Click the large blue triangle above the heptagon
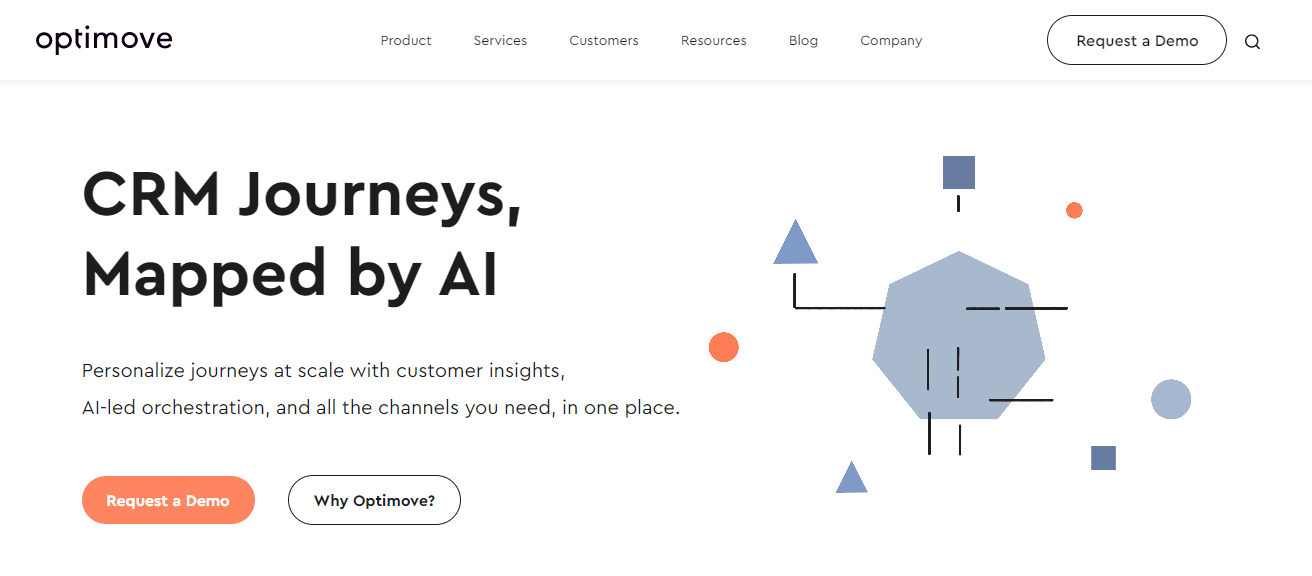 (x=796, y=245)
